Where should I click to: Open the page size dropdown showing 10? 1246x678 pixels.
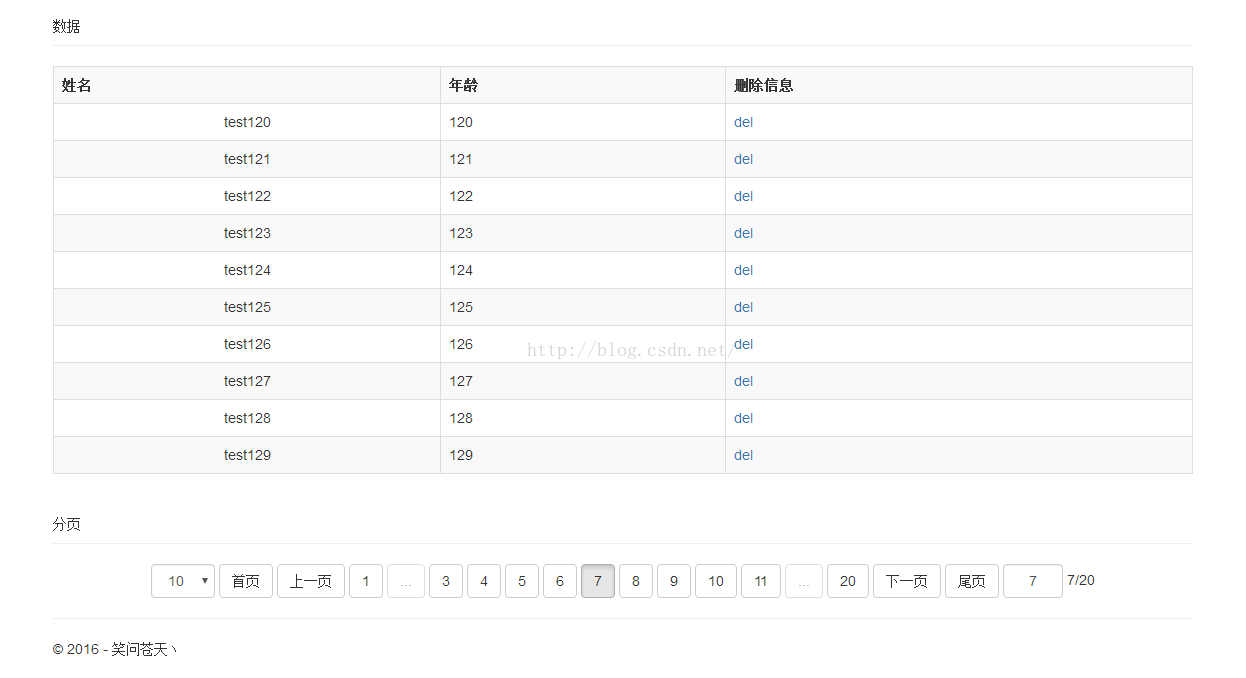[x=183, y=581]
